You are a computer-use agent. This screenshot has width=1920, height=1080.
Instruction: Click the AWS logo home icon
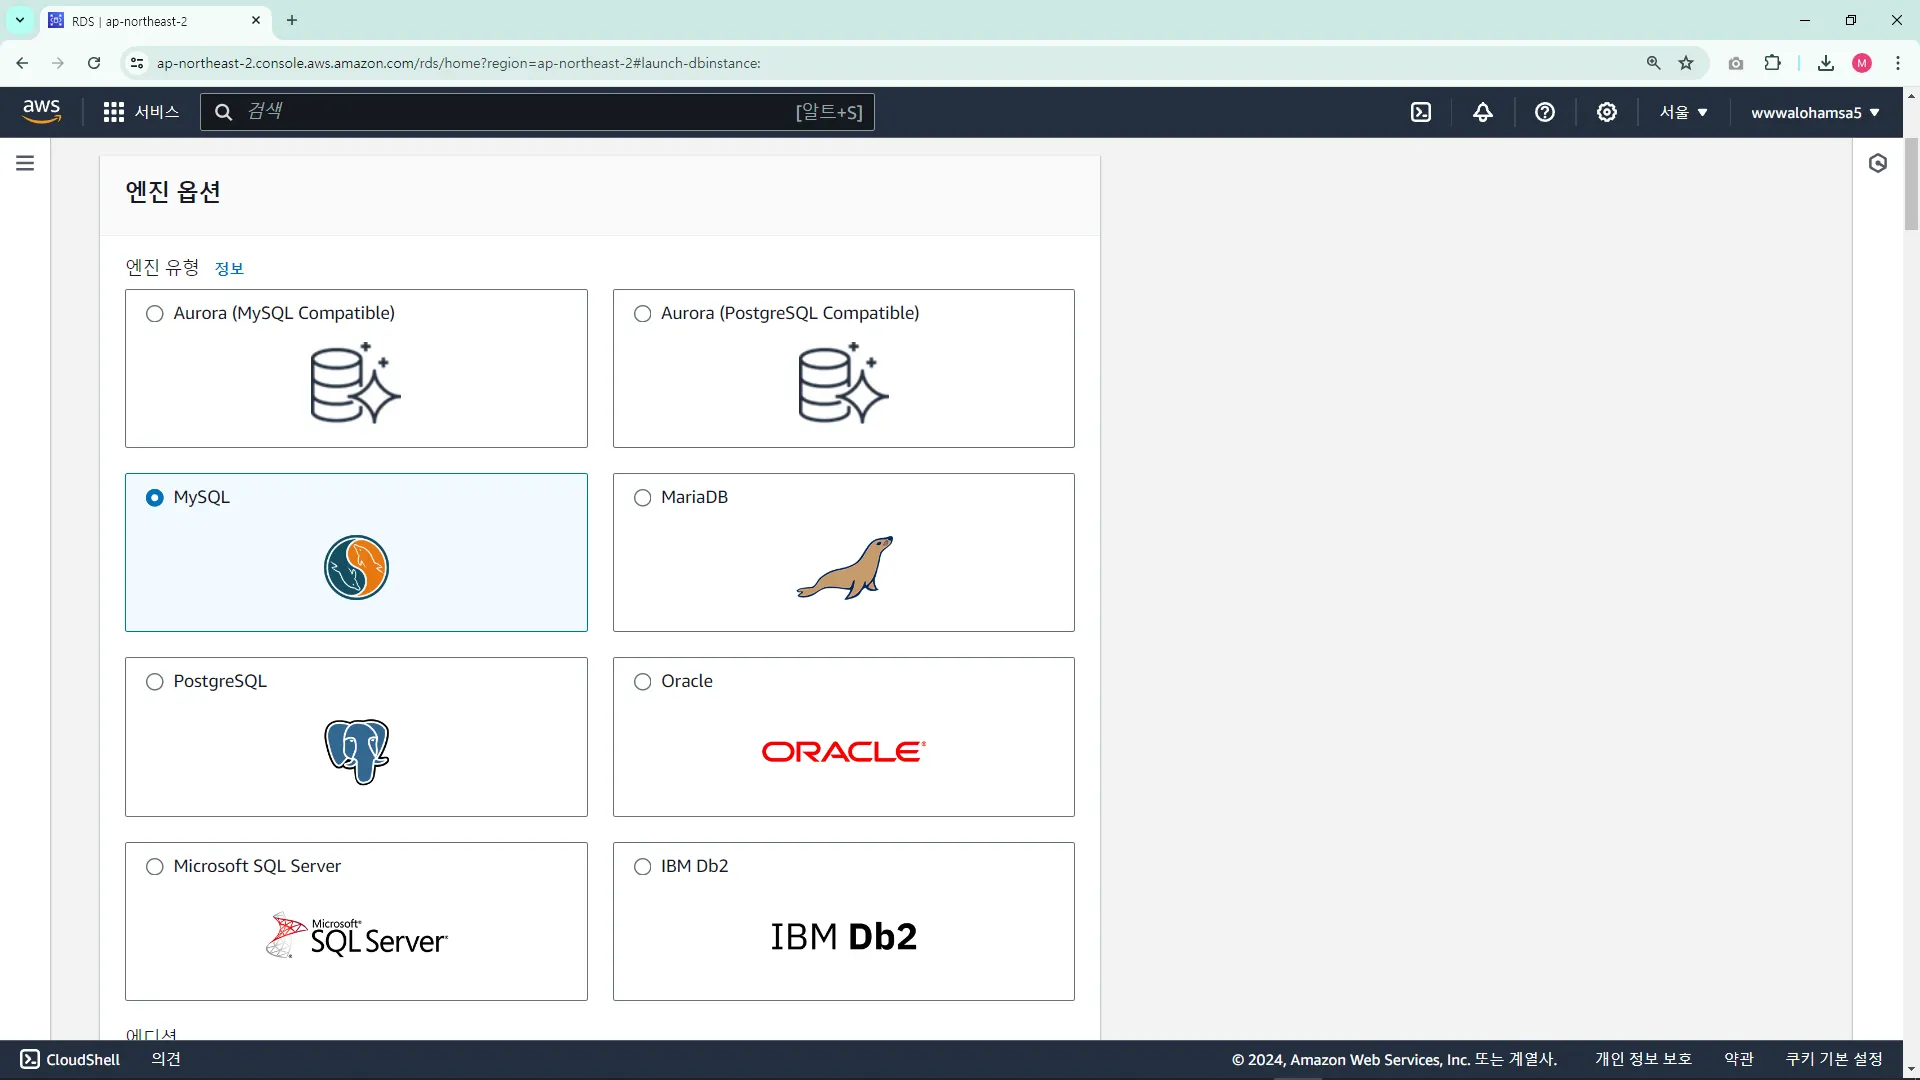[x=41, y=111]
